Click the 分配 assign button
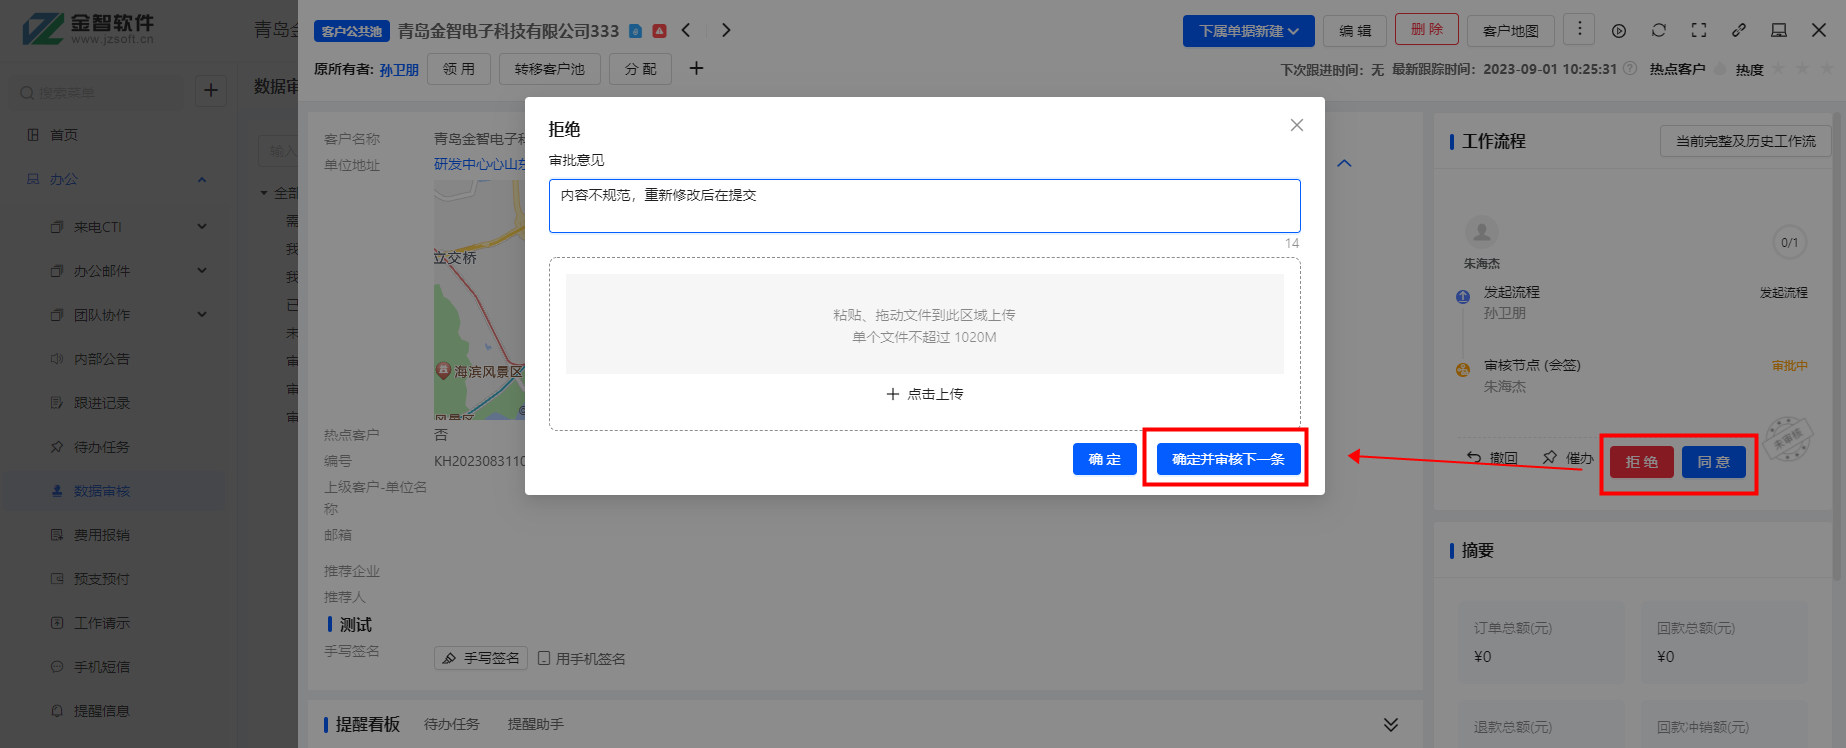This screenshot has width=1846, height=748. click(640, 69)
